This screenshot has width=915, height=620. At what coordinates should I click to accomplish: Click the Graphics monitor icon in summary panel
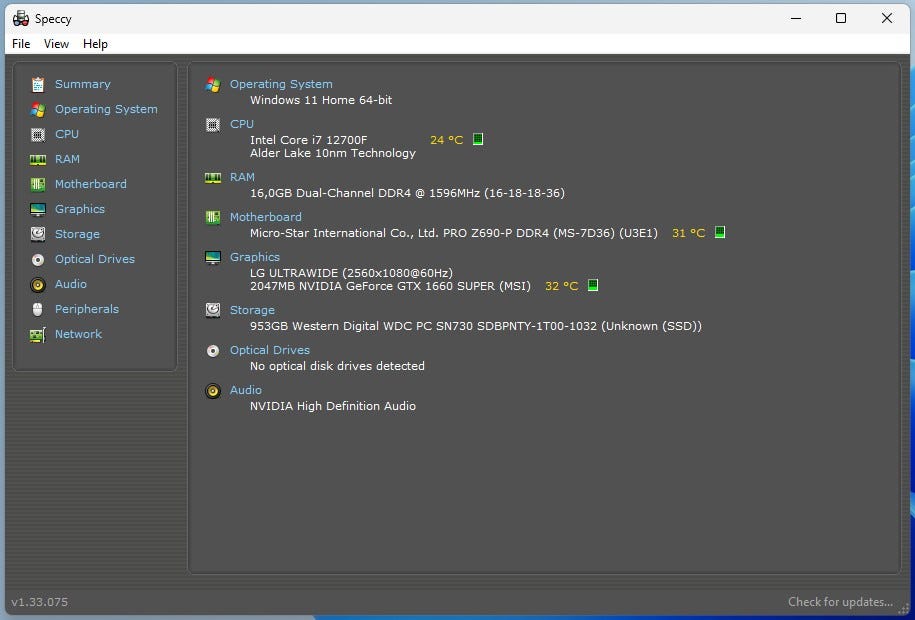(x=213, y=257)
